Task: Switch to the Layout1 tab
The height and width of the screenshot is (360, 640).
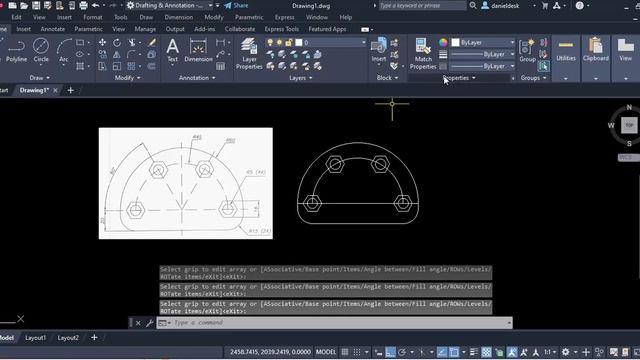Action: pos(36,338)
